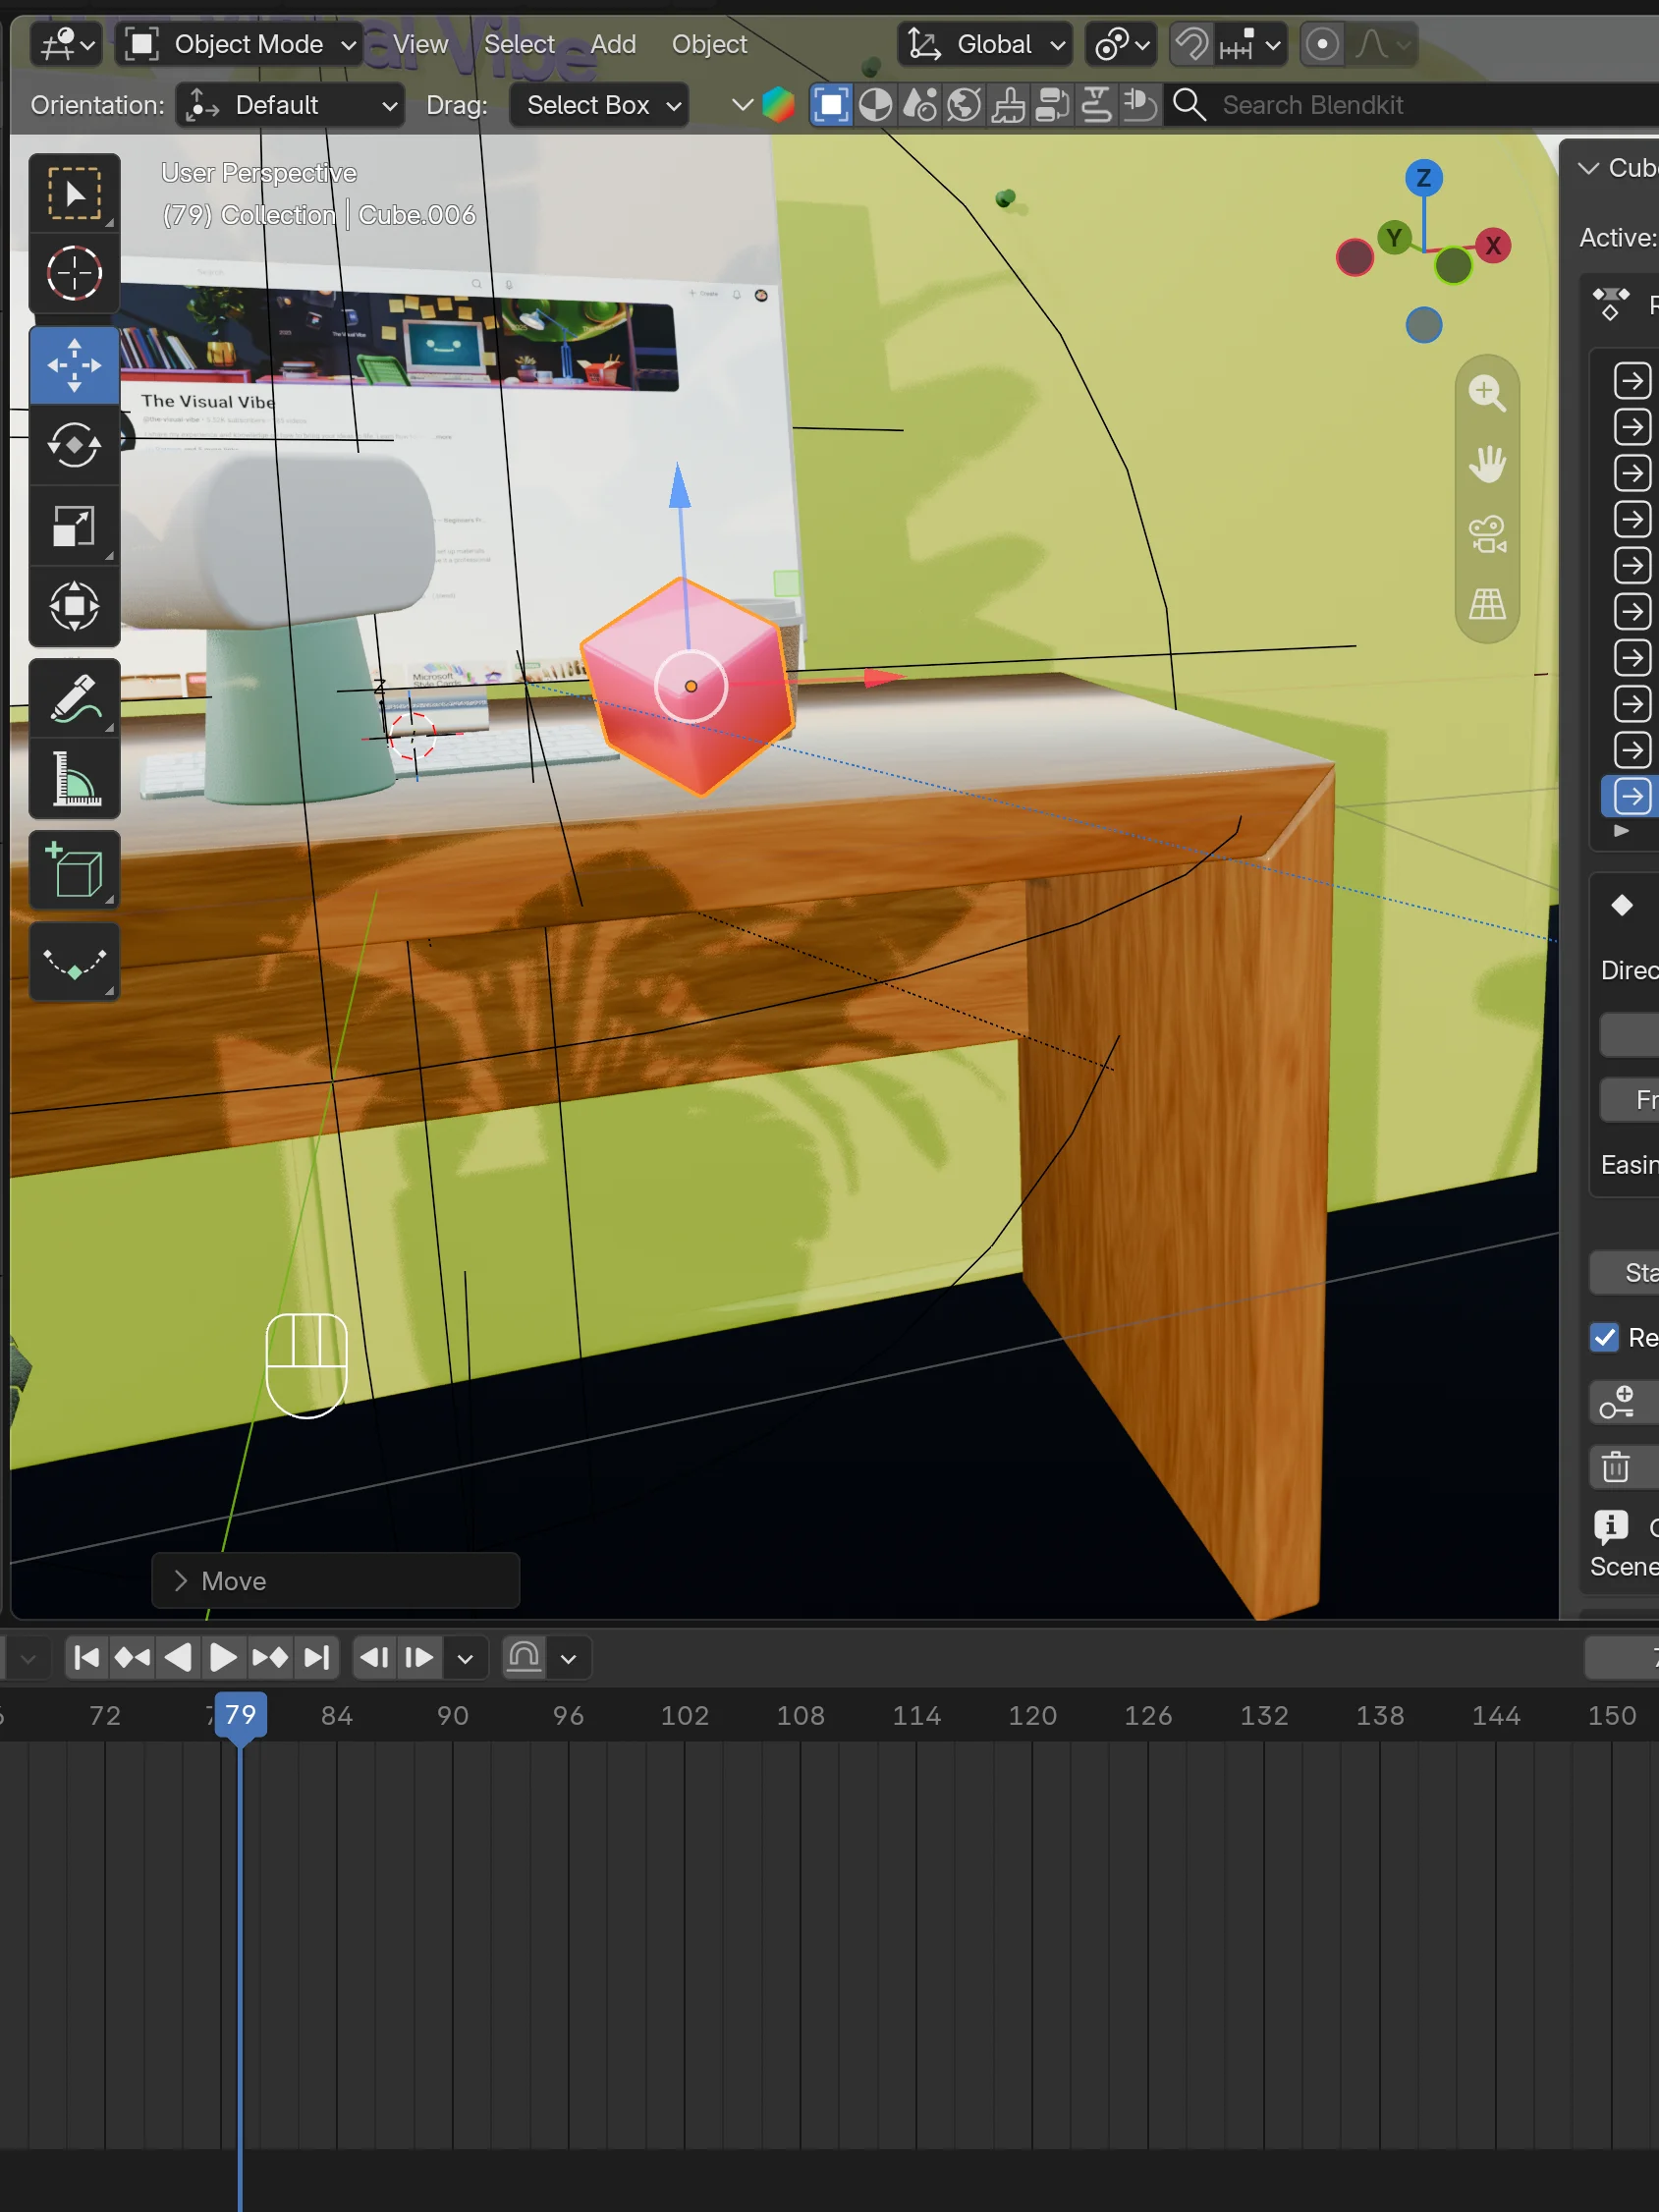
Task: Click the zoom viewport magnifier icon
Action: 1487,393
